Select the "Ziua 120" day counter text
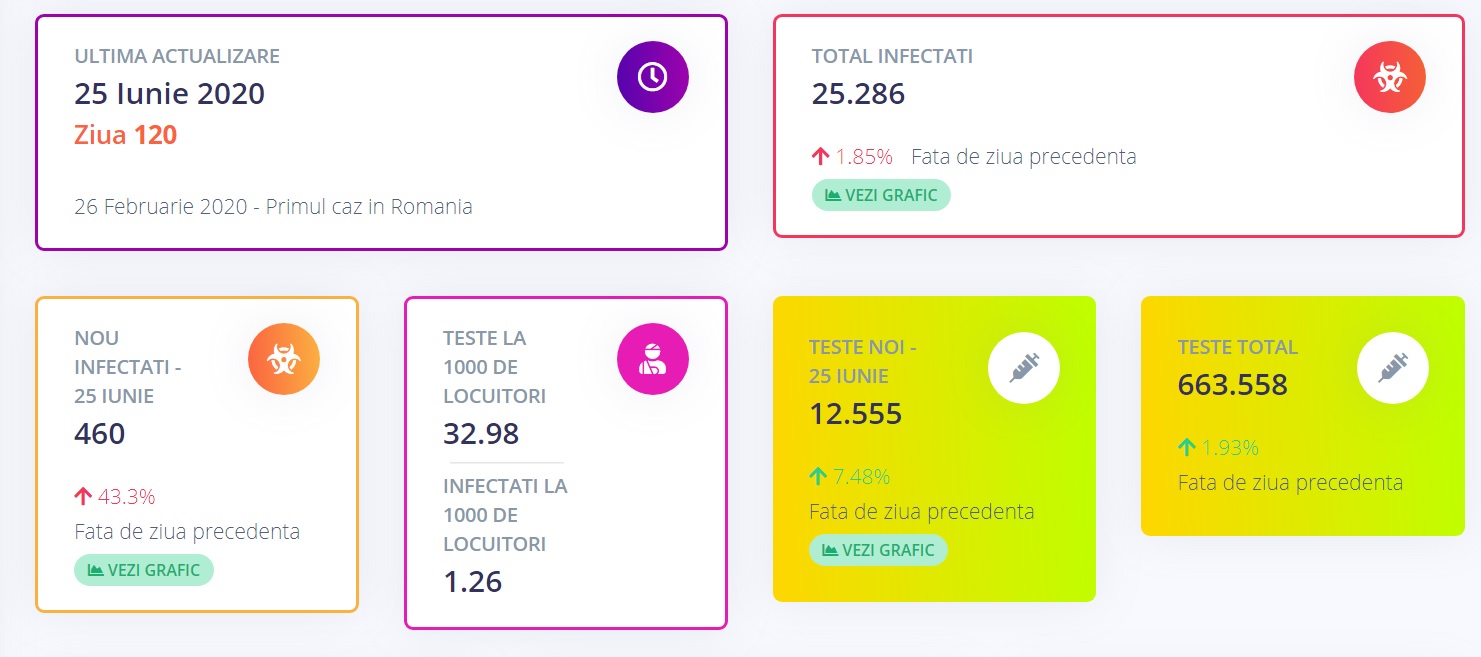 (x=126, y=135)
